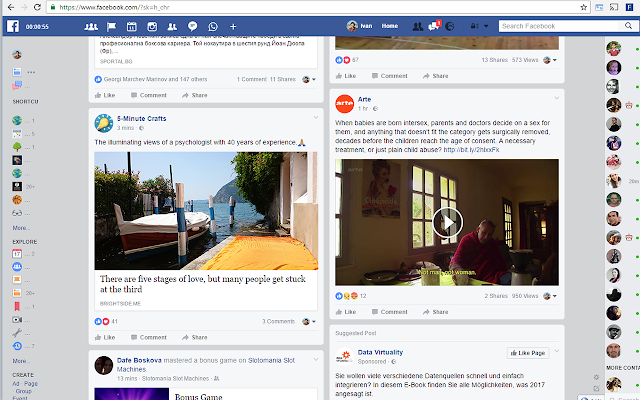
Task: Bookmark this page with the star icon
Action: pyautogui.click(x=584, y=7)
